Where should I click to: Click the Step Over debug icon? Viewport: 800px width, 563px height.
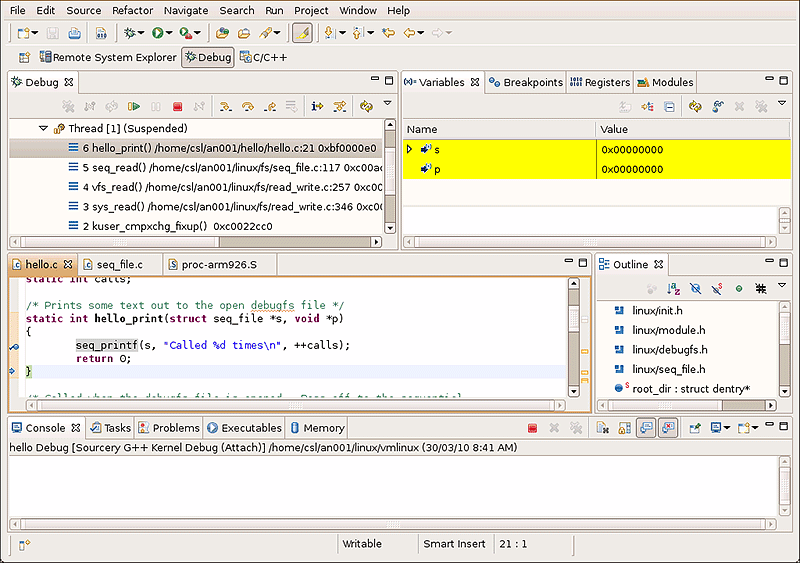(247, 106)
